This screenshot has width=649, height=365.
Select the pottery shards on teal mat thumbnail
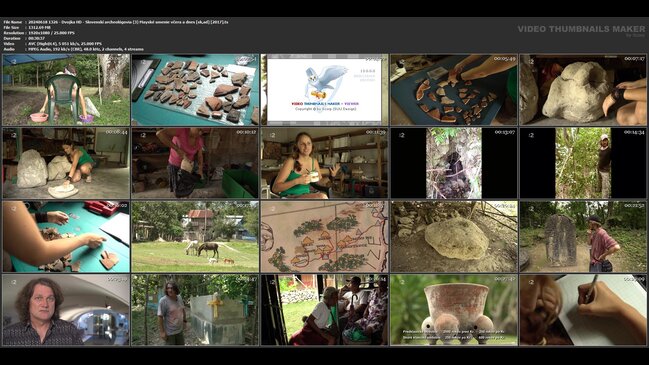coord(195,89)
